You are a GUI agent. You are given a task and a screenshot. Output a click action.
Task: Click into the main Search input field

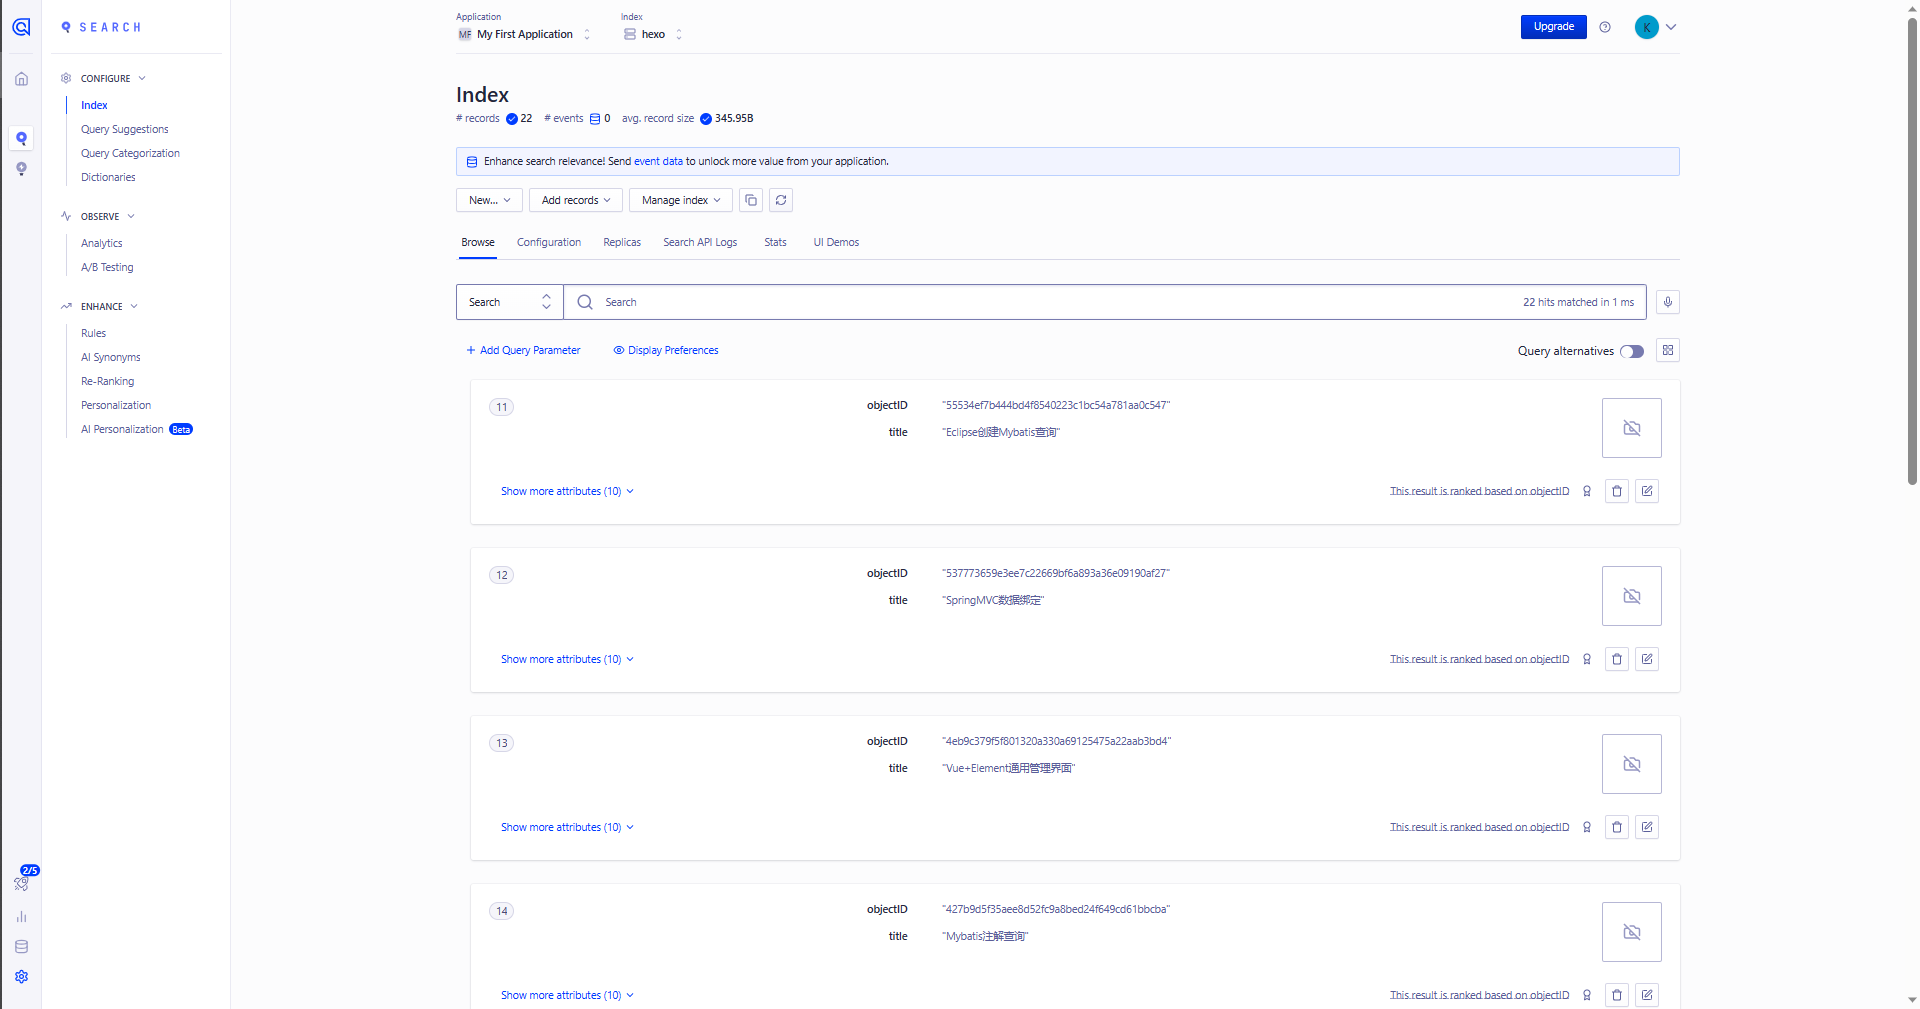[1050, 302]
